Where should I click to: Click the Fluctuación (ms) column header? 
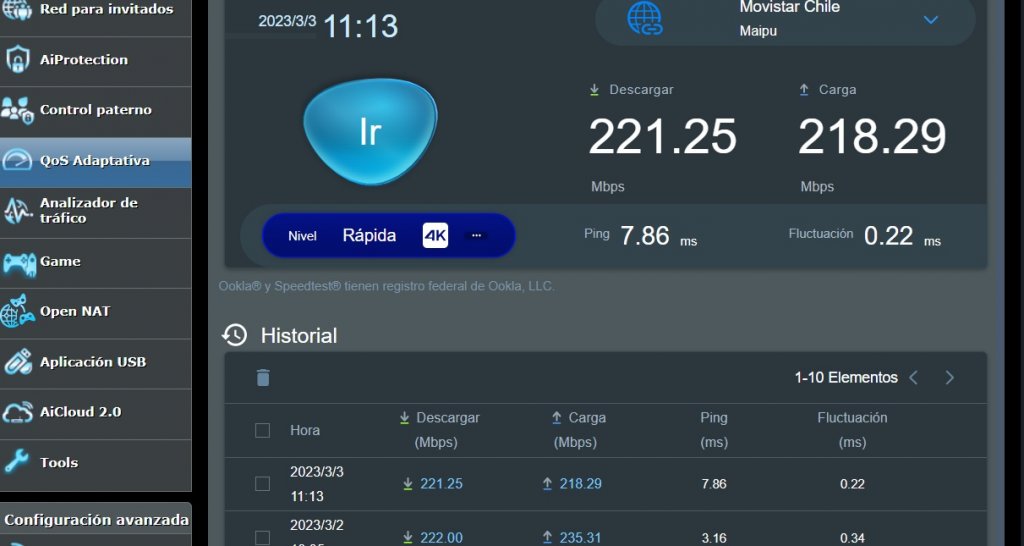[852, 430]
